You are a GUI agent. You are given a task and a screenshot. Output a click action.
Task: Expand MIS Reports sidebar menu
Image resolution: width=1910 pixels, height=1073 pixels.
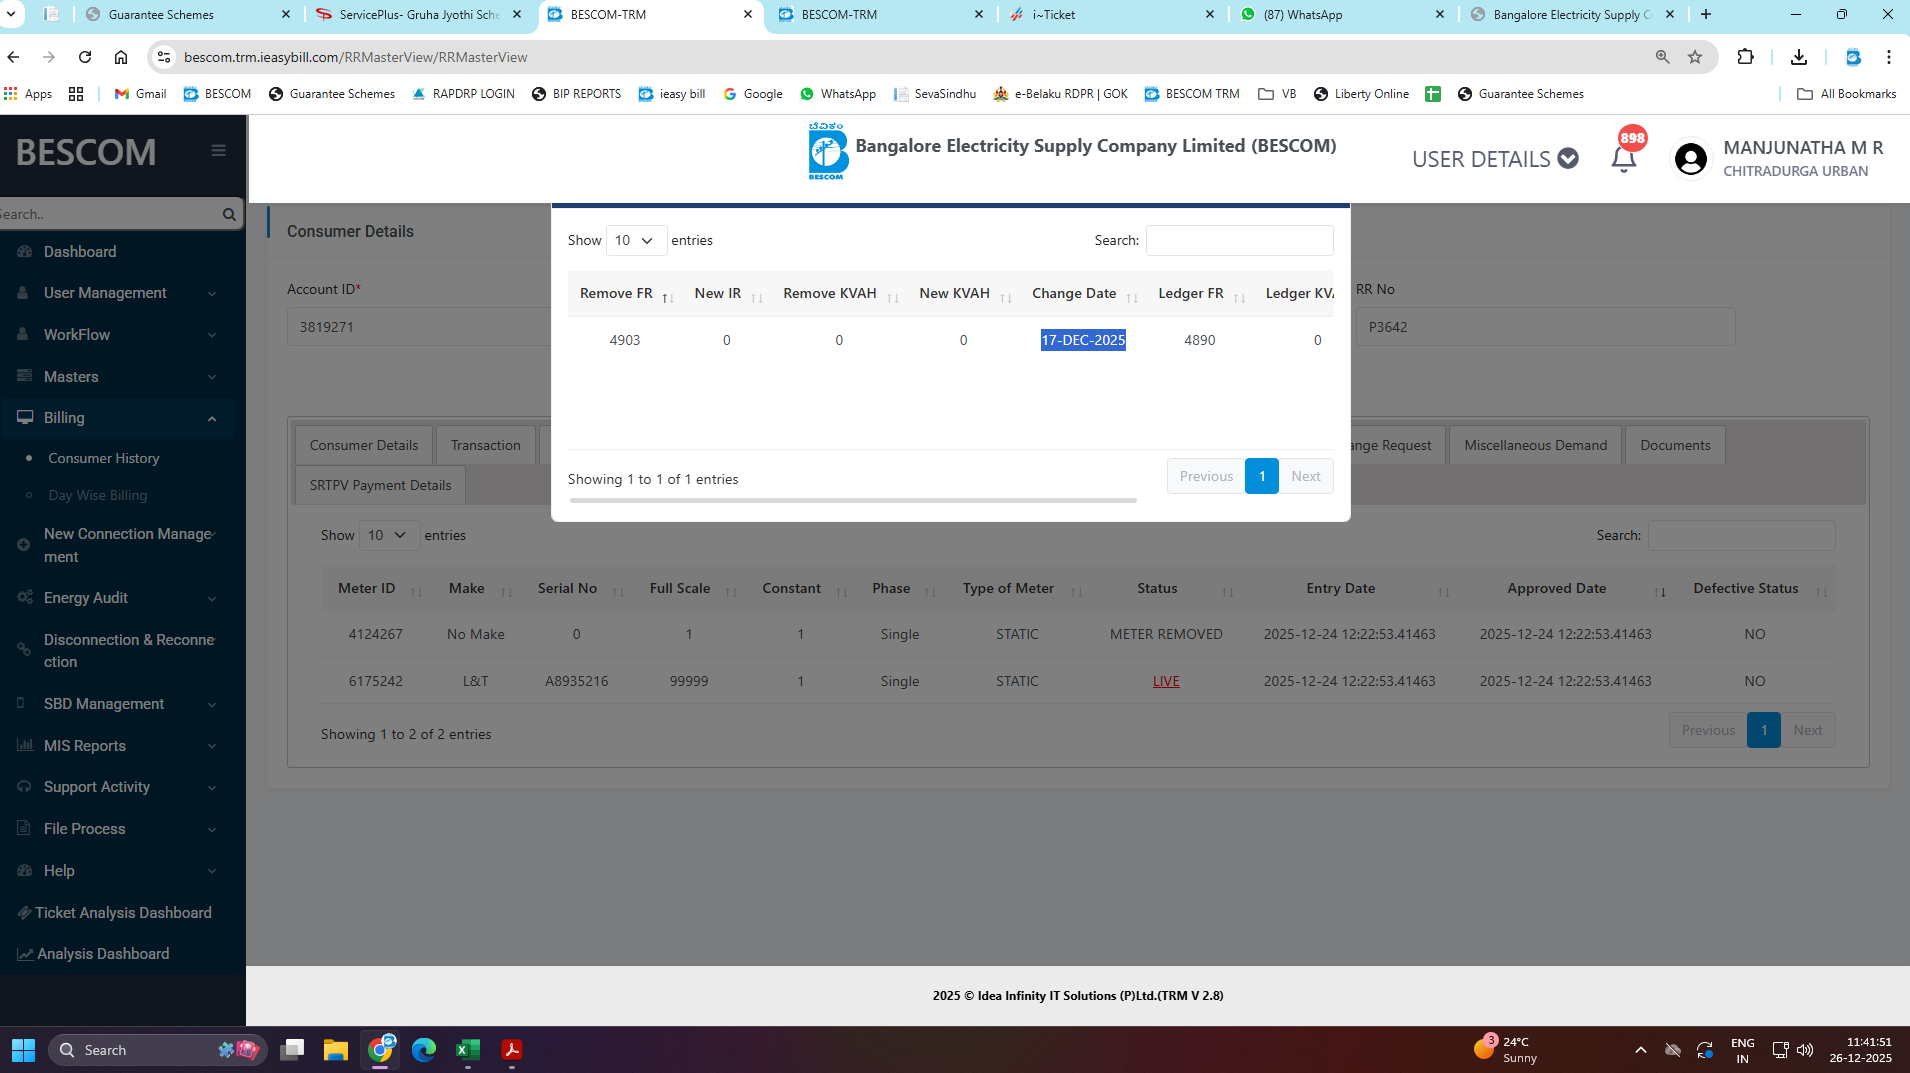(118, 746)
